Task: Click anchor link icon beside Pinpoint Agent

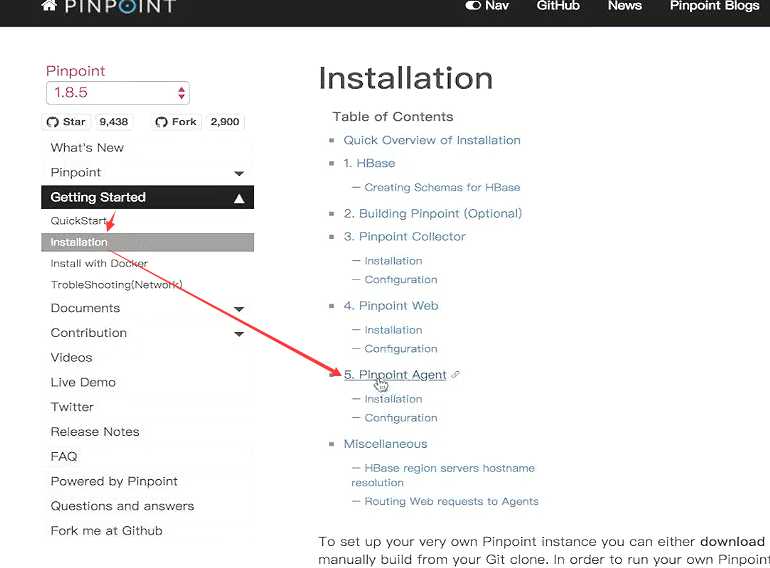Action: pos(456,375)
